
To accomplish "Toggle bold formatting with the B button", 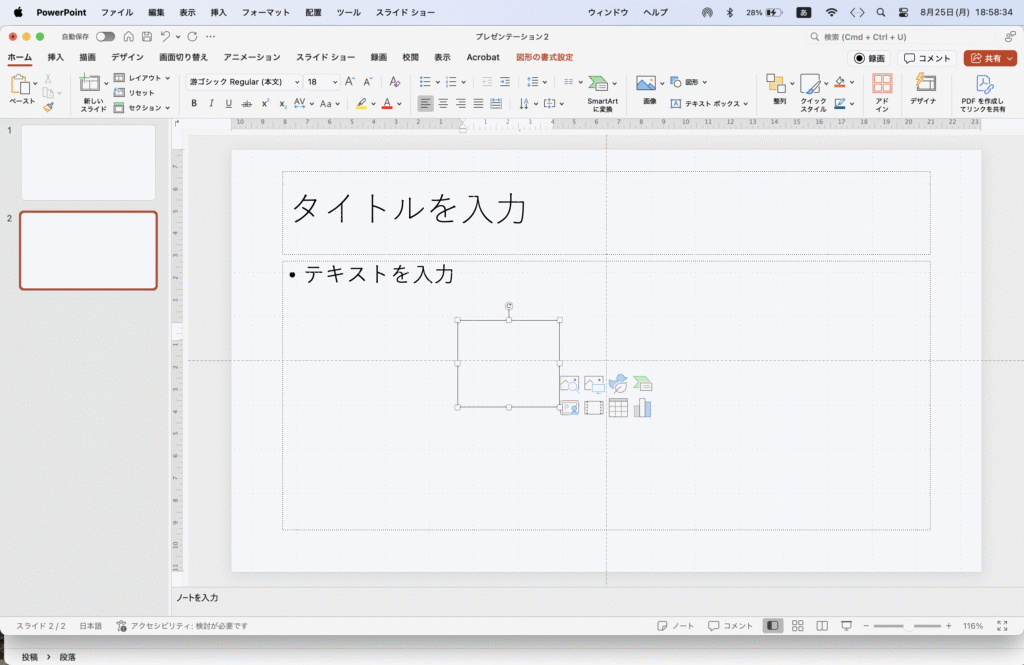I will tap(194, 103).
